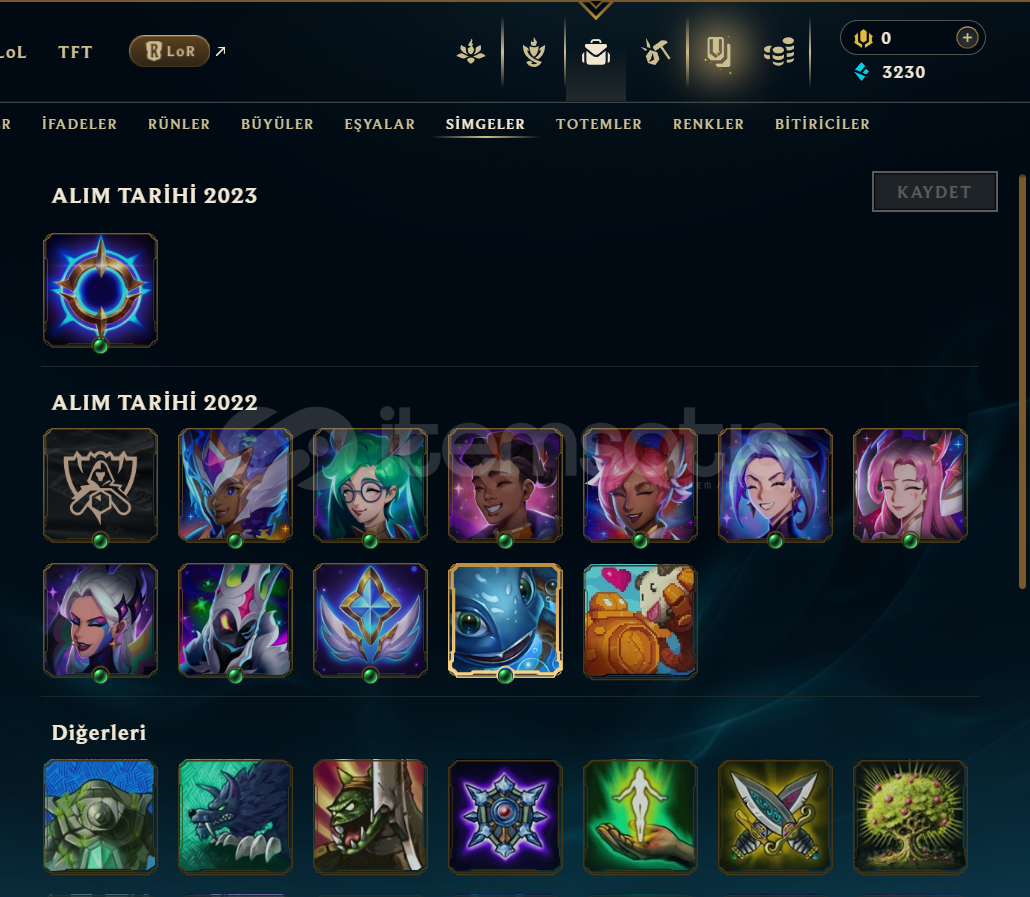Switch to the RÜNLER tab
Screen dimensions: 1030x897
[179, 123]
